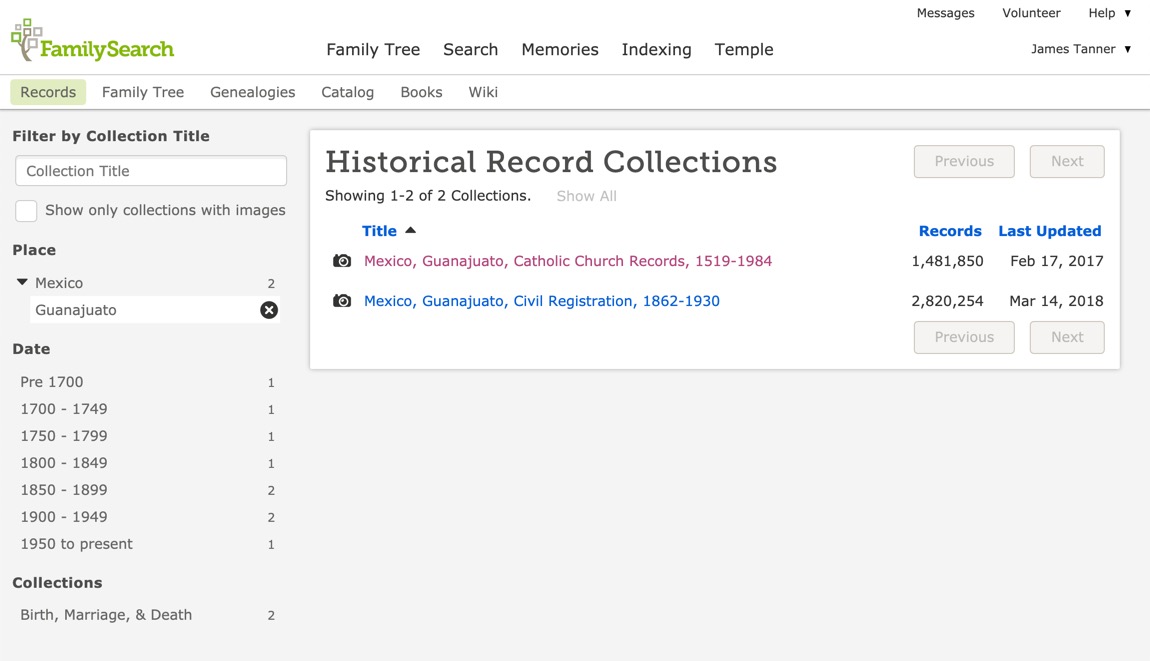
Task: Switch to the Books tab
Action: [x=421, y=92]
